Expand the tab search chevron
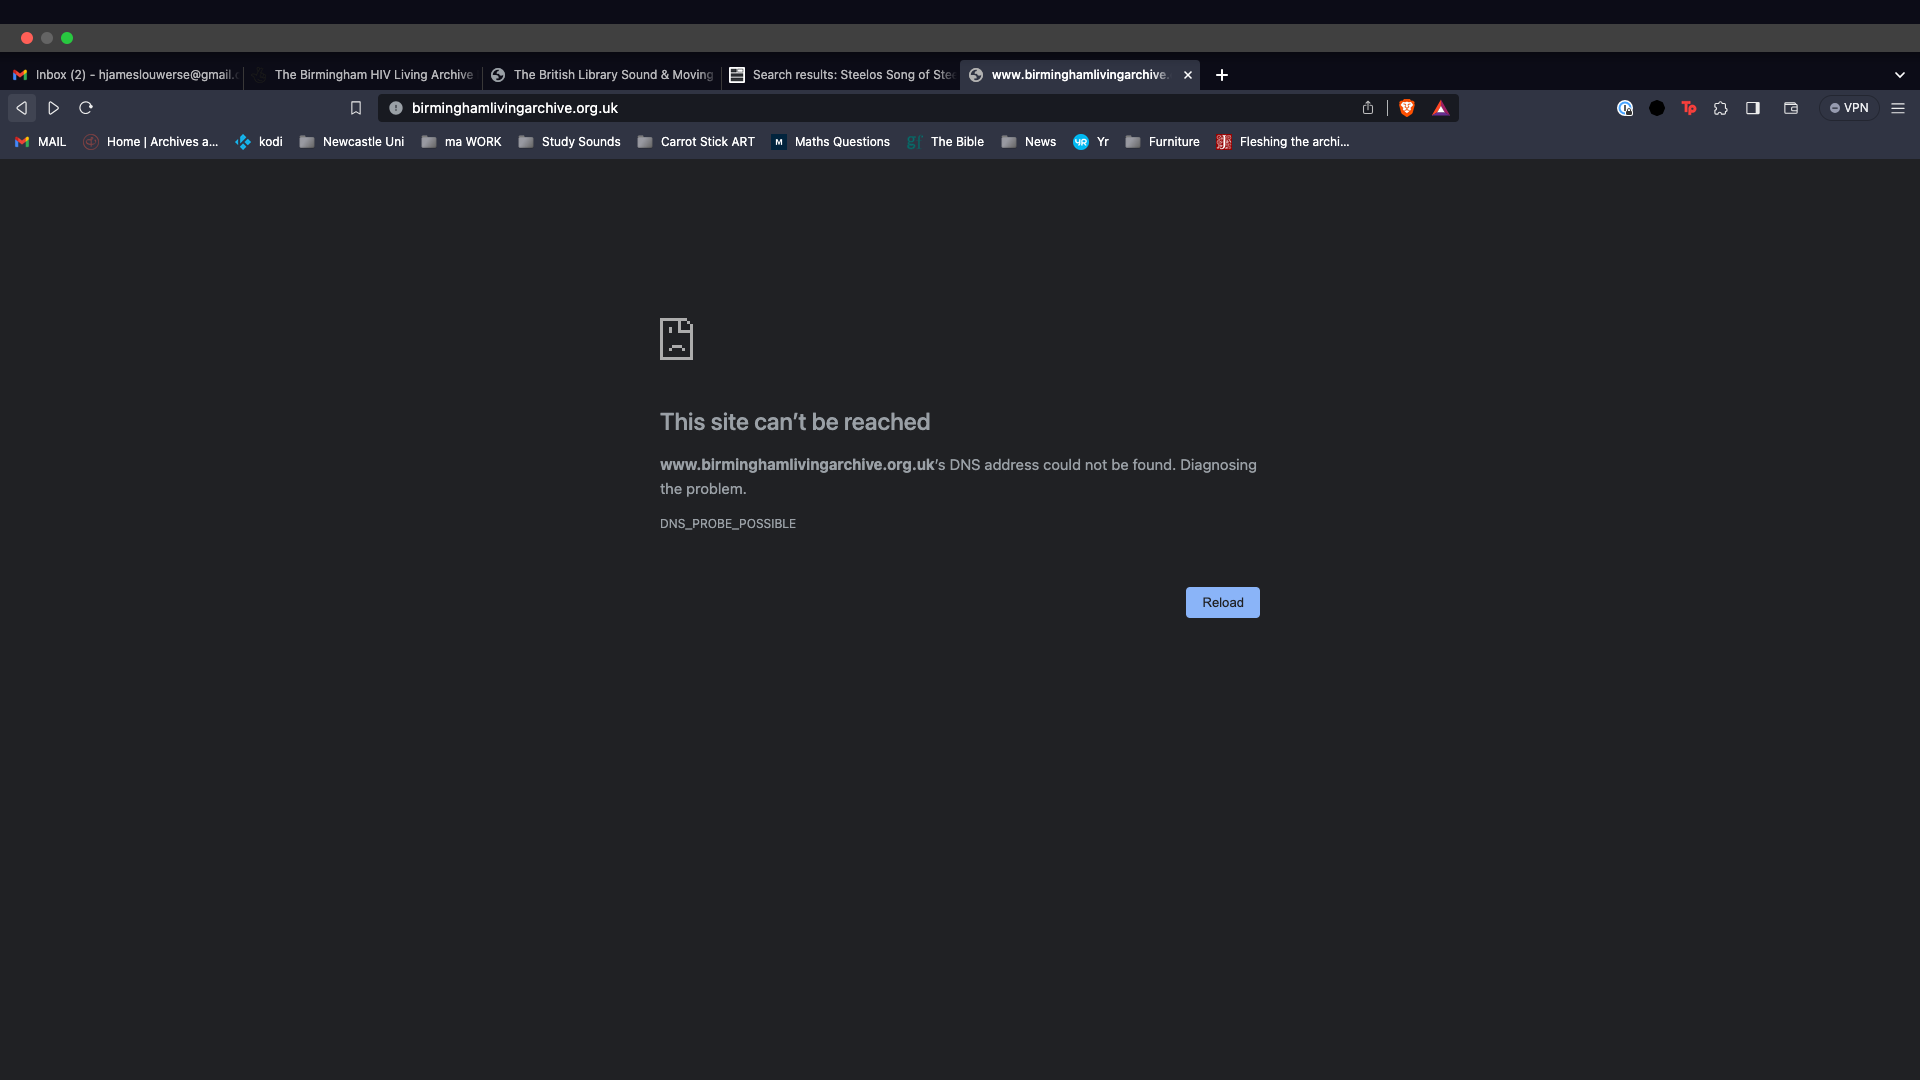 coord(1899,75)
